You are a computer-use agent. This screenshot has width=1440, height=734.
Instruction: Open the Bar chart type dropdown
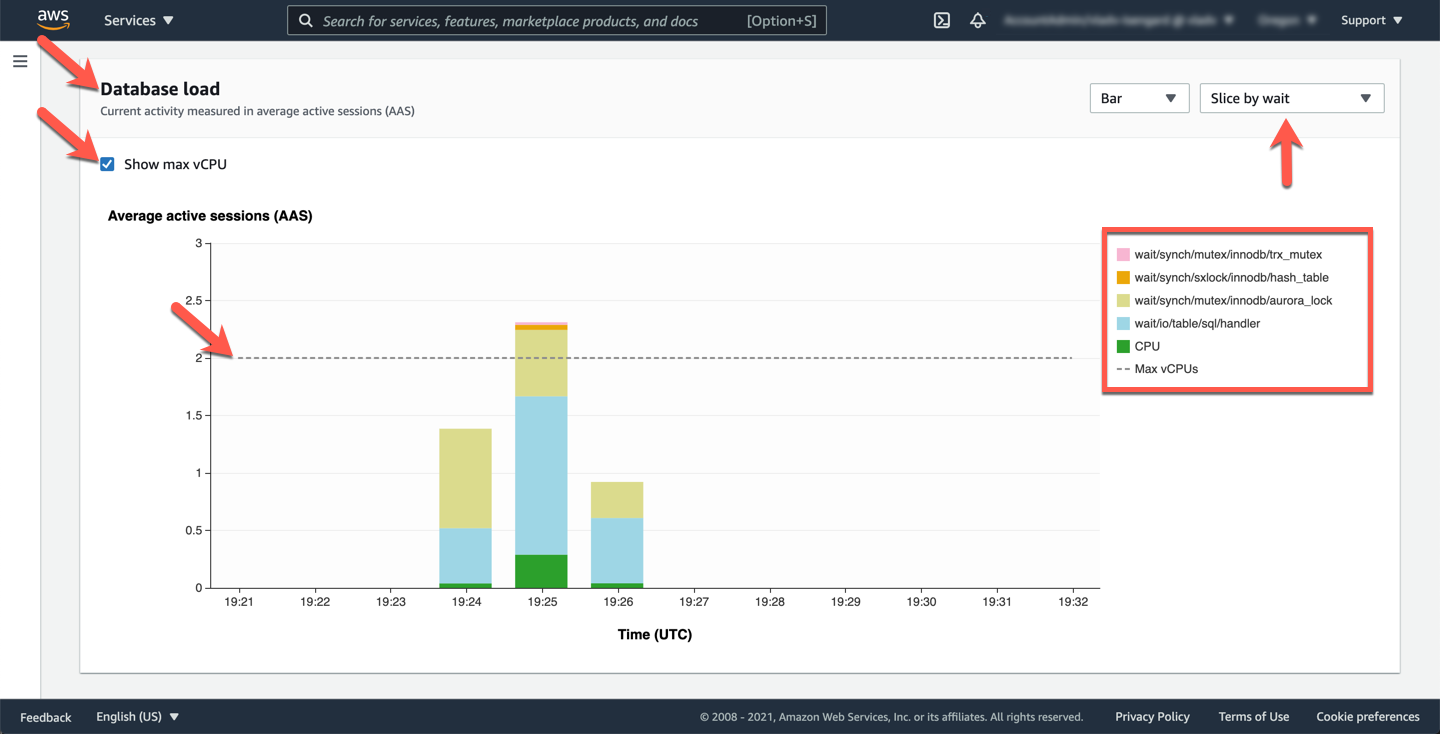1139,98
